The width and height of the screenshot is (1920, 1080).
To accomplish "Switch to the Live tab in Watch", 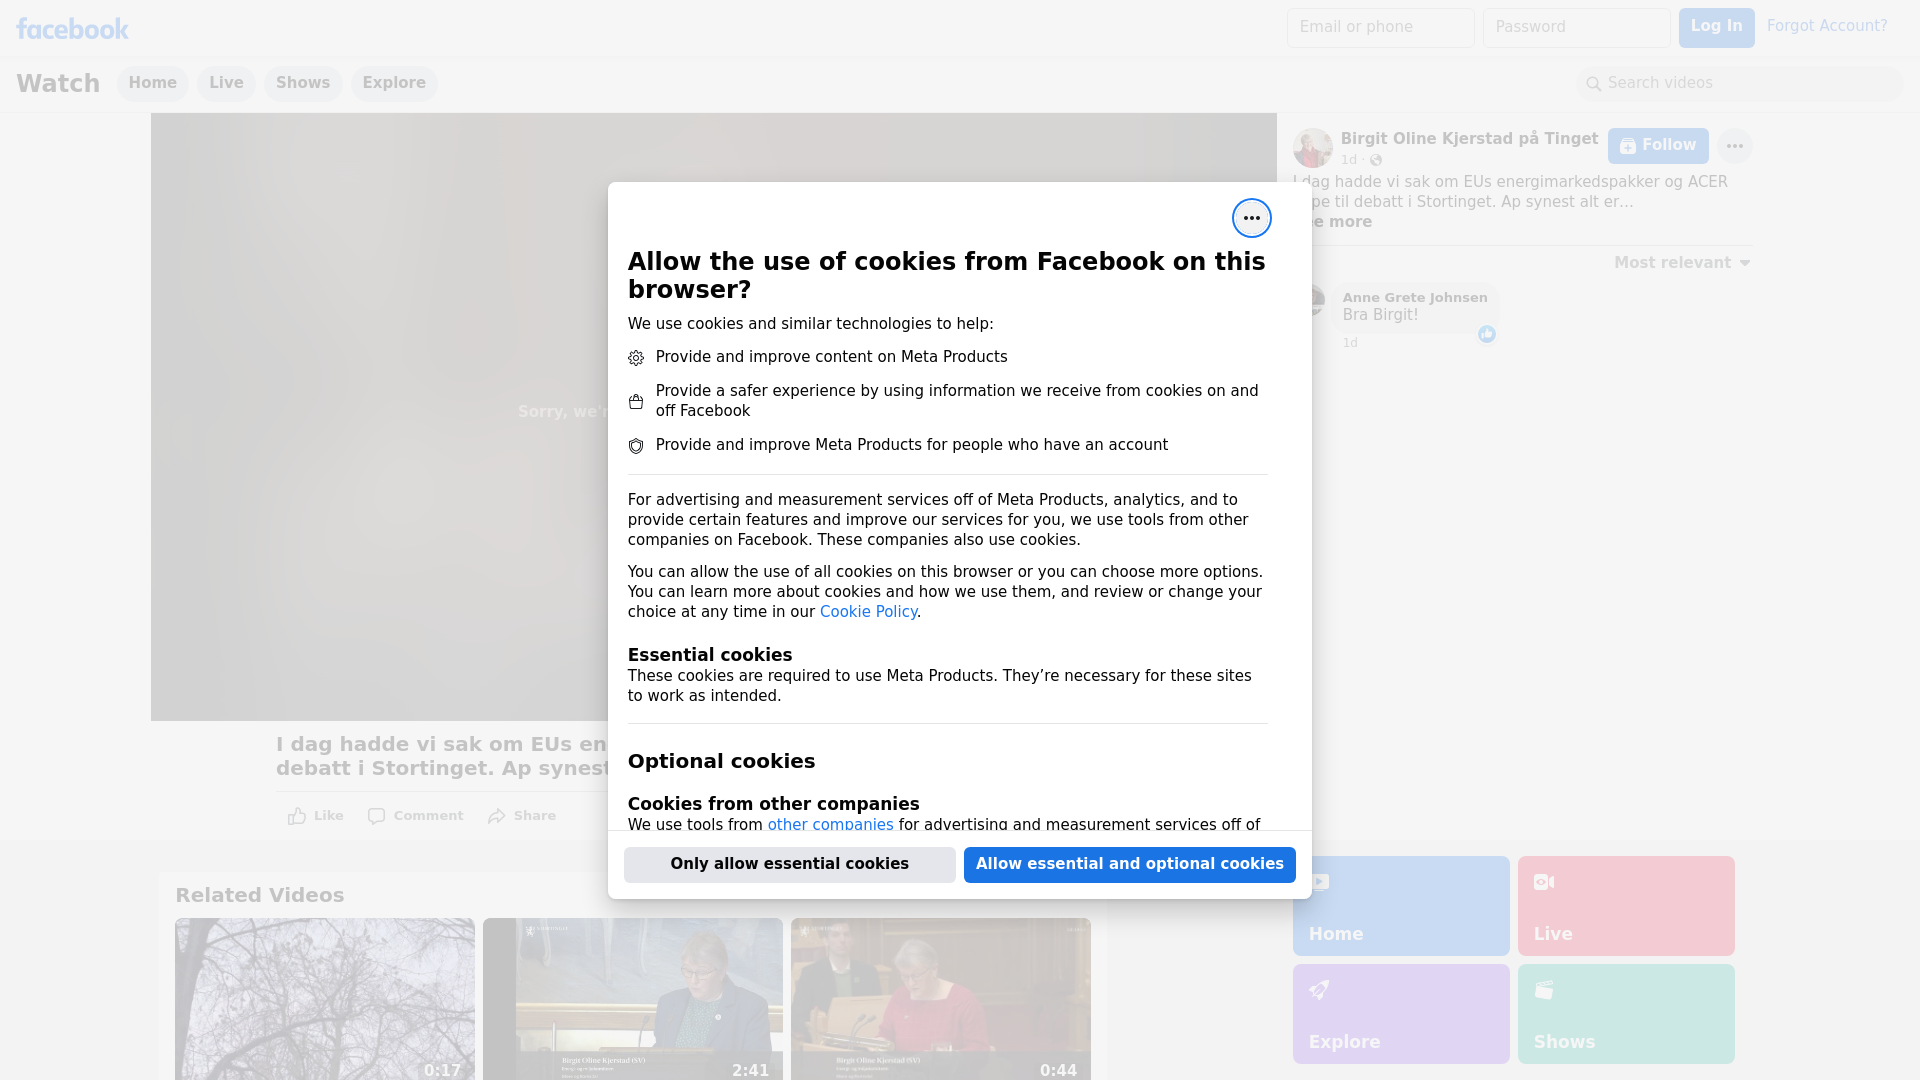I will (226, 83).
